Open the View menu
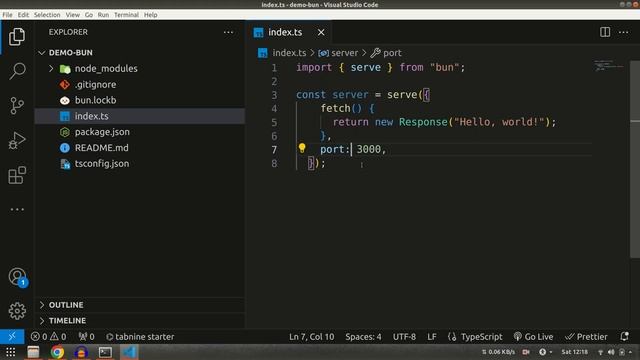This screenshot has width=640, height=360. (73, 15)
